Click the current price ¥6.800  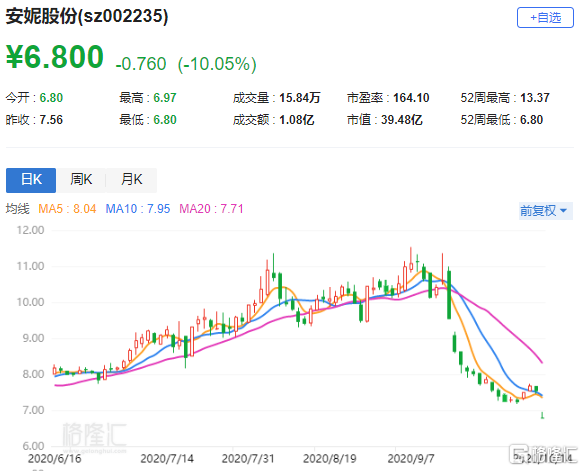55,57
